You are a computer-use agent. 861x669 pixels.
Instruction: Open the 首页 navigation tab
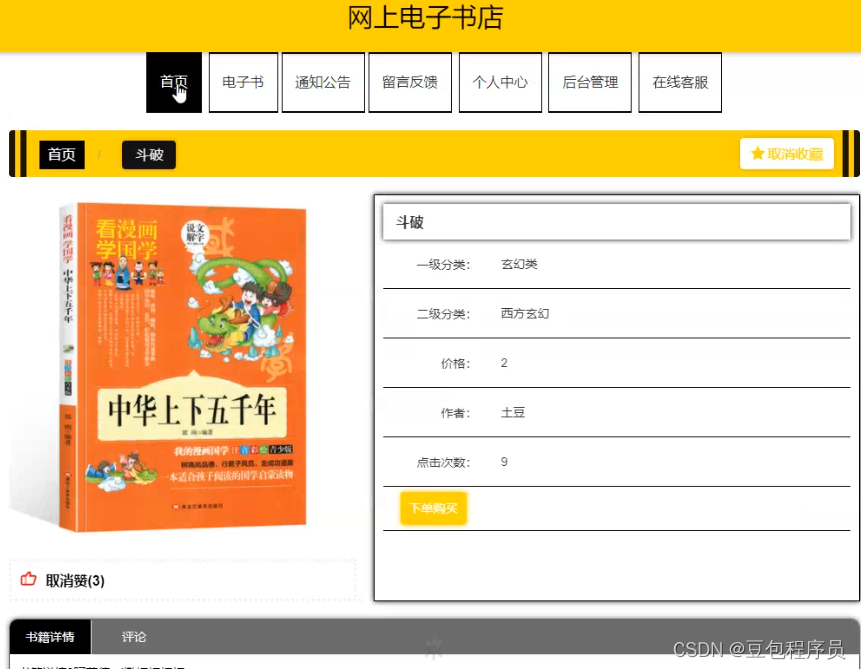[174, 82]
